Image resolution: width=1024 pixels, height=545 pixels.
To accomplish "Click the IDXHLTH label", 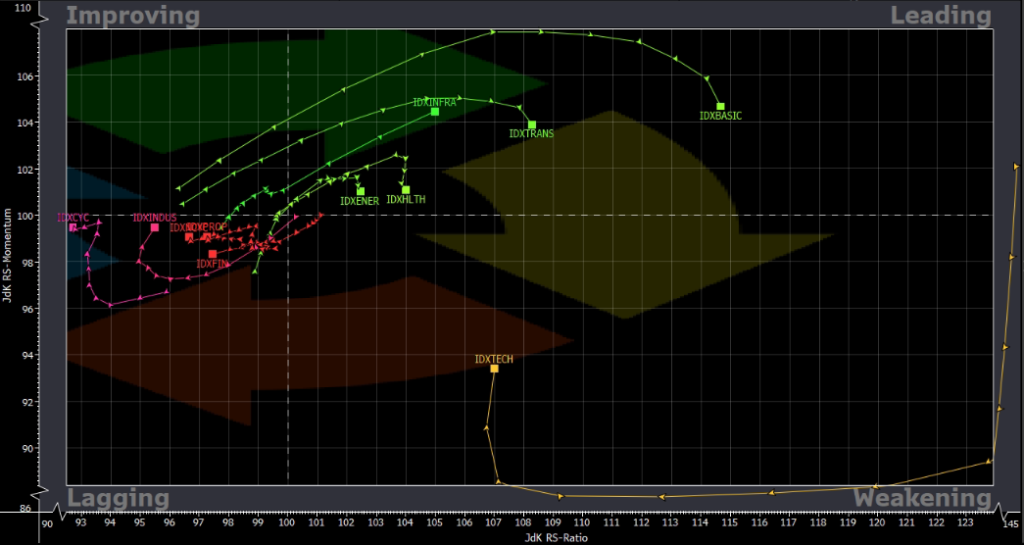I will point(406,200).
